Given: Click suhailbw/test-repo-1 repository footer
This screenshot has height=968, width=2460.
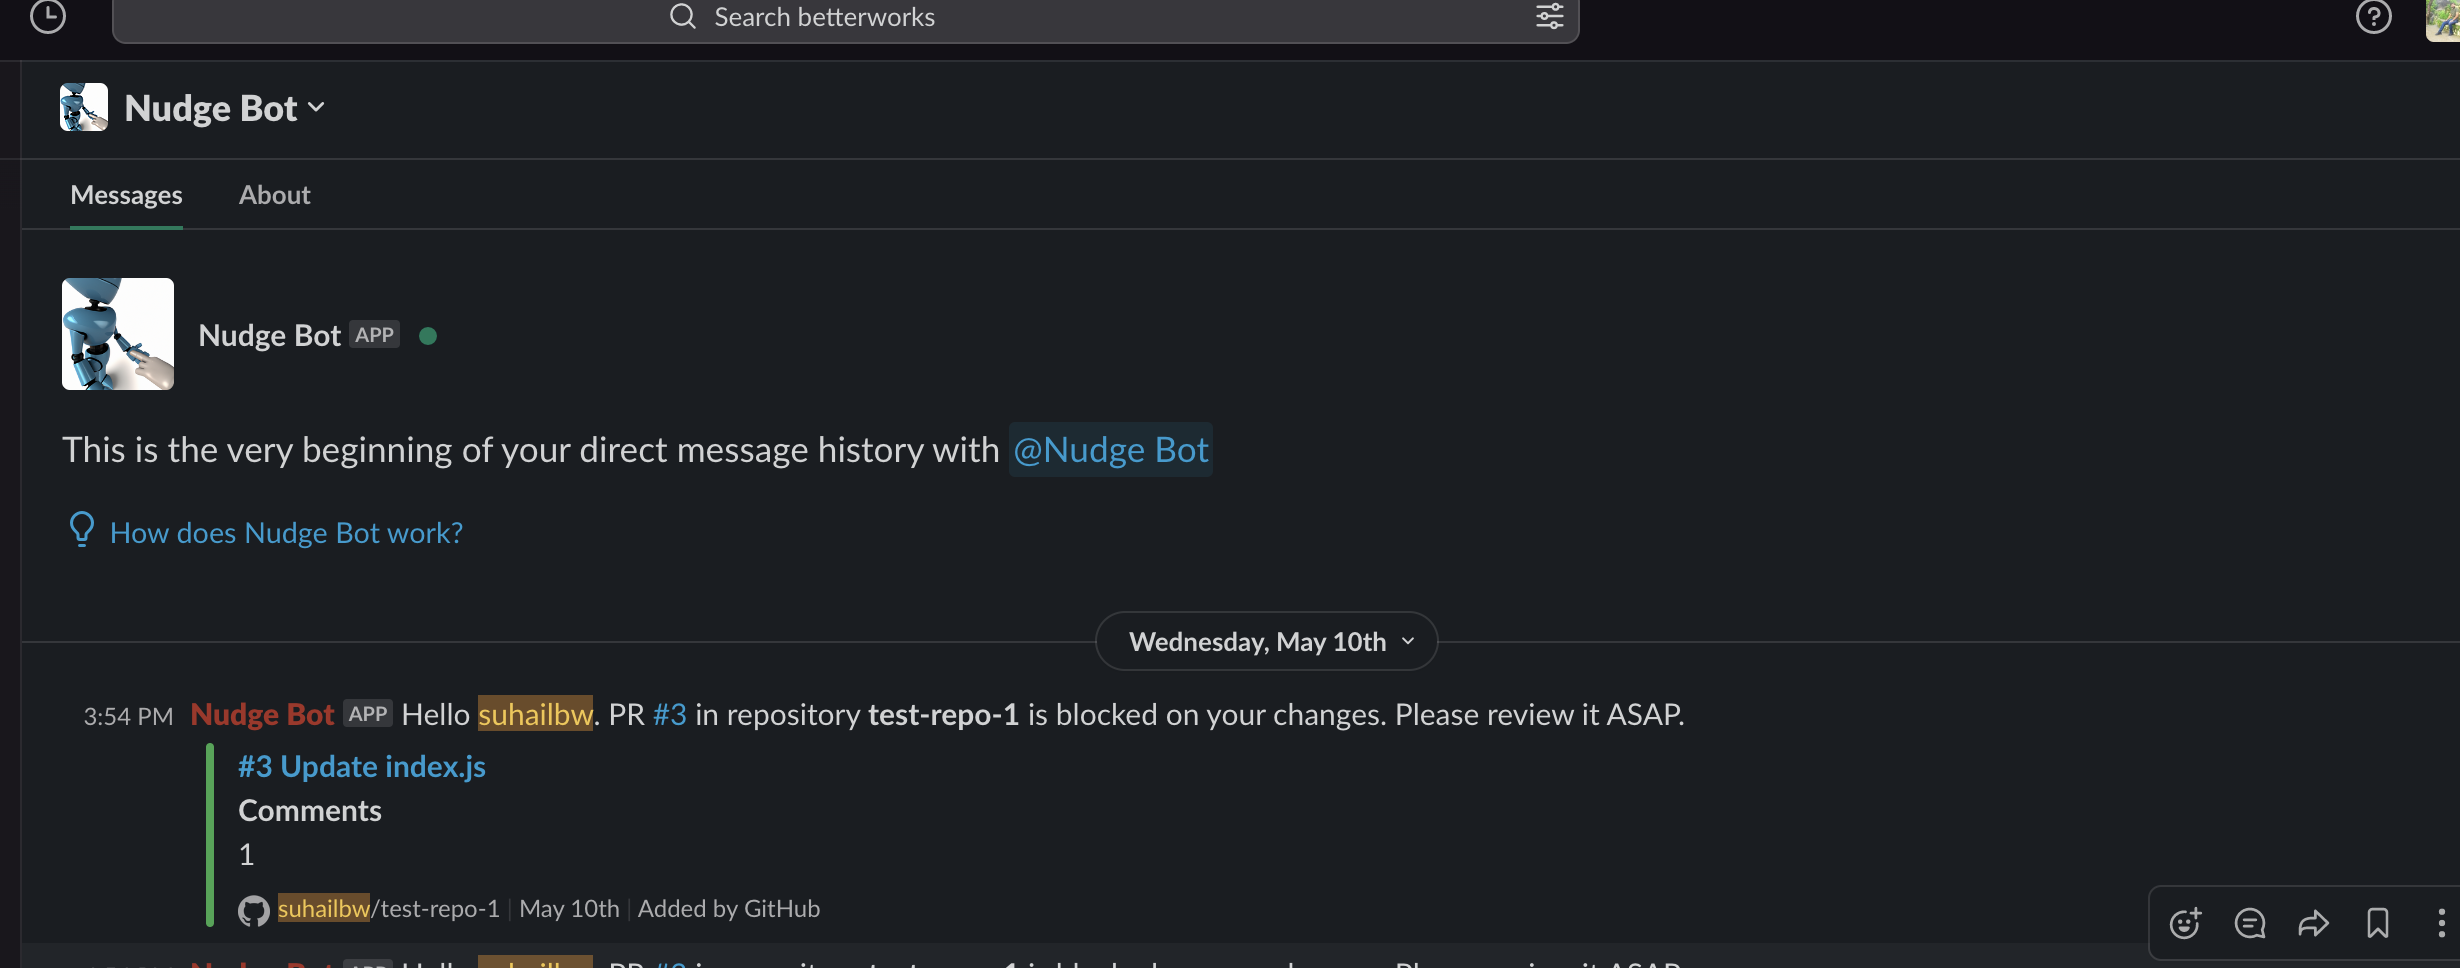Looking at the screenshot, I should pos(389,908).
